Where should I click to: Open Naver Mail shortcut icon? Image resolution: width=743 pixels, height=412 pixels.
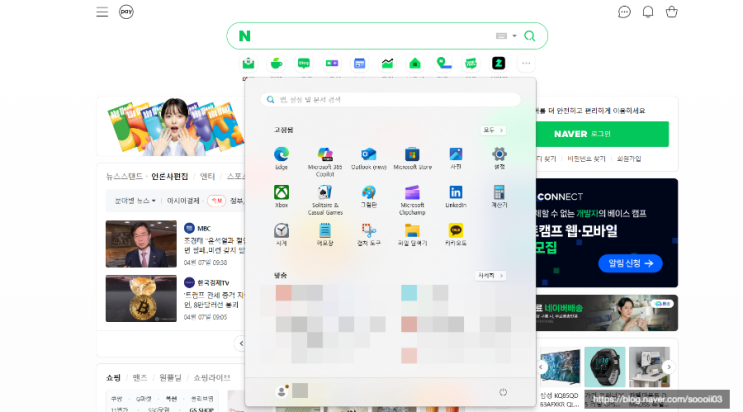click(x=248, y=63)
